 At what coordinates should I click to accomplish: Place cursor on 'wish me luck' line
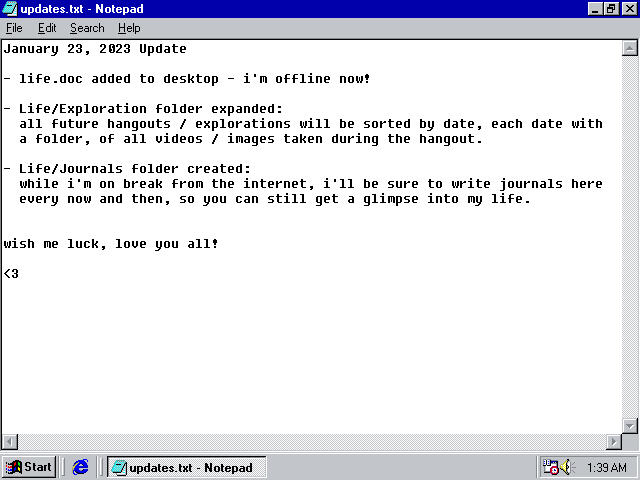tap(110, 244)
